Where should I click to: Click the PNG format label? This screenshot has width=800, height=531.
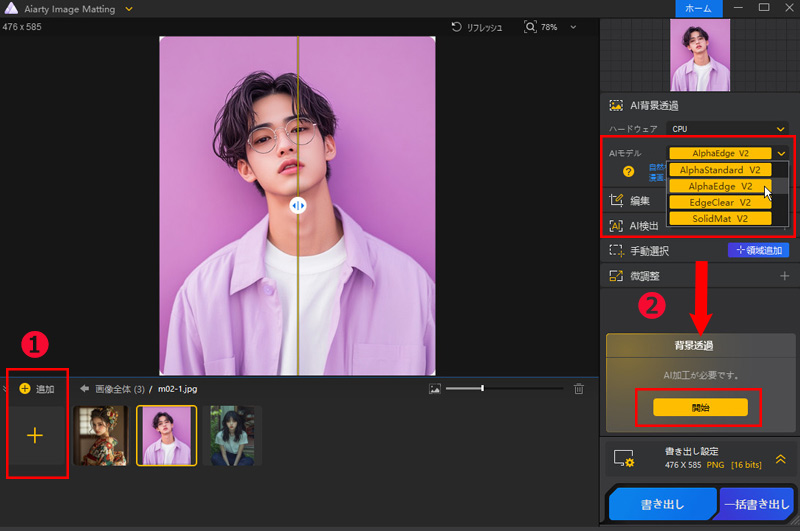[715, 465]
